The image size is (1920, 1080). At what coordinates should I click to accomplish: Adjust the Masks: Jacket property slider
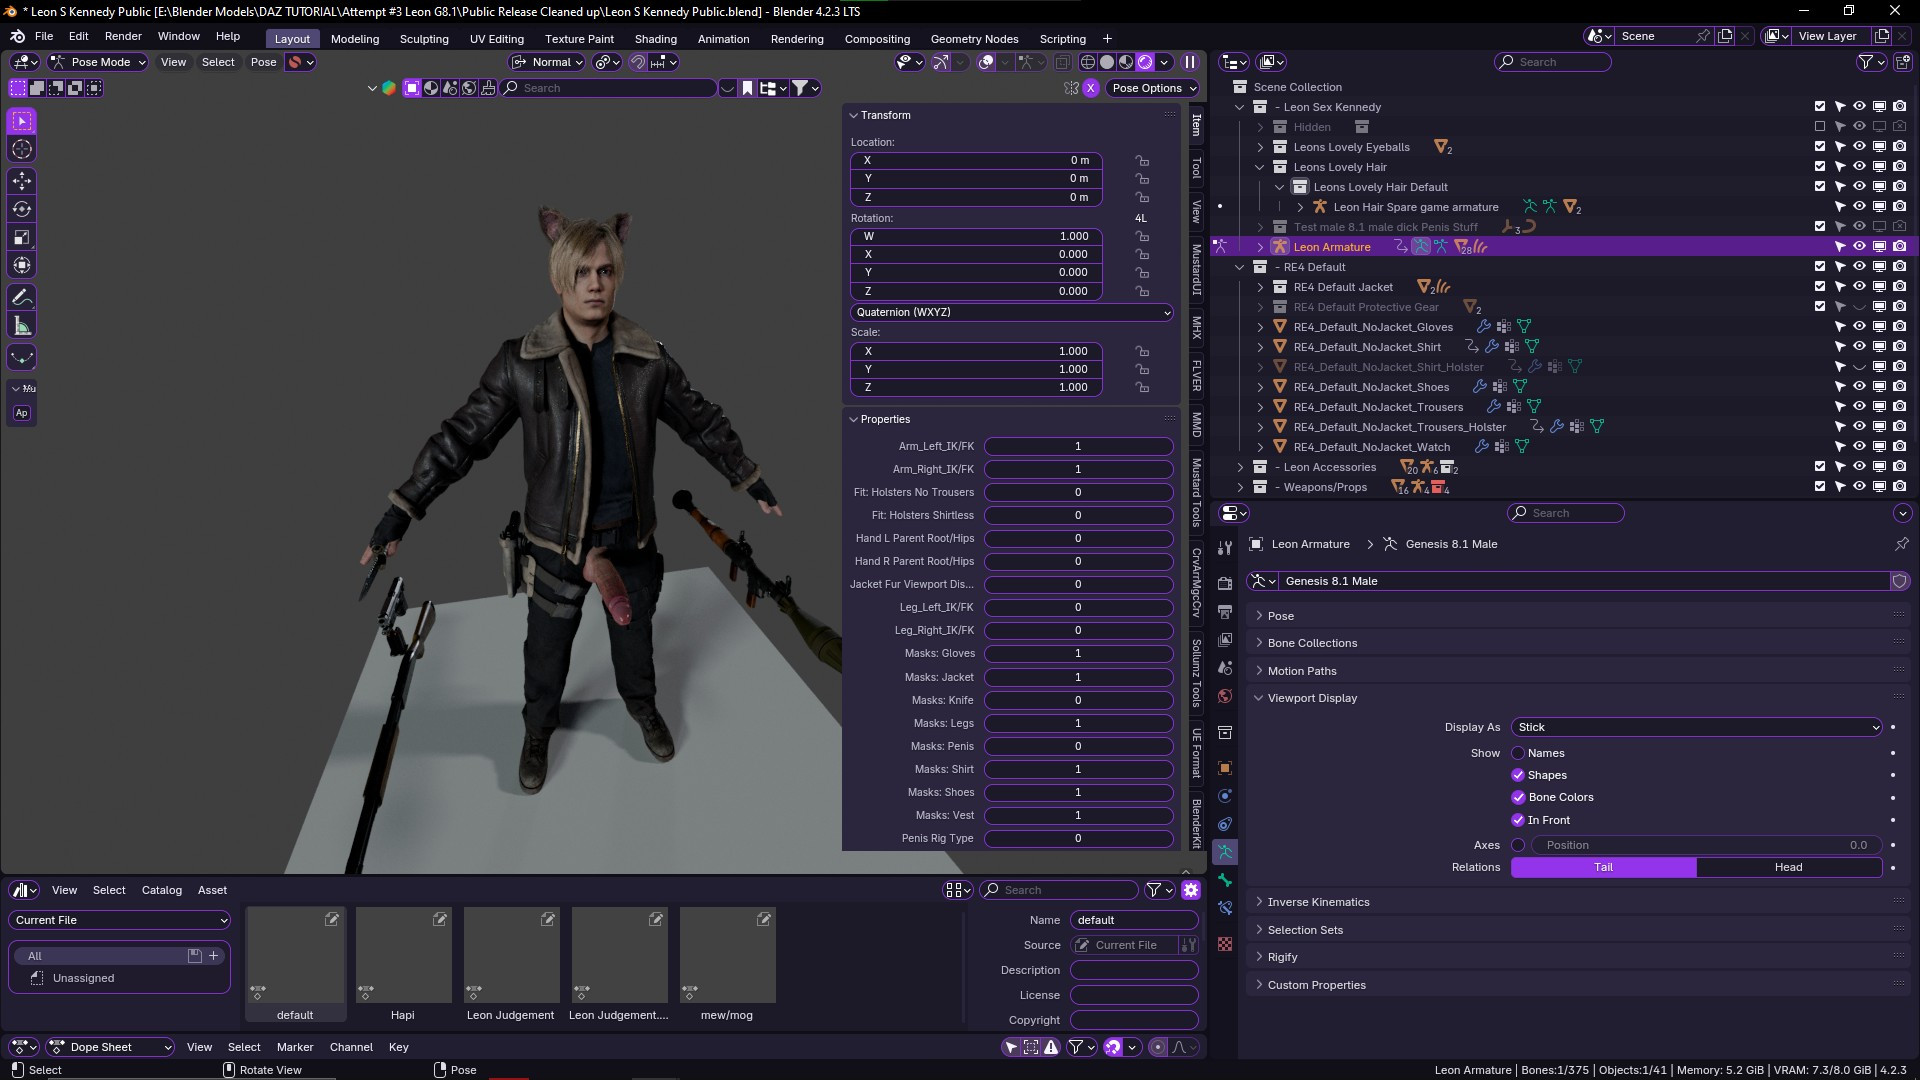click(1078, 677)
